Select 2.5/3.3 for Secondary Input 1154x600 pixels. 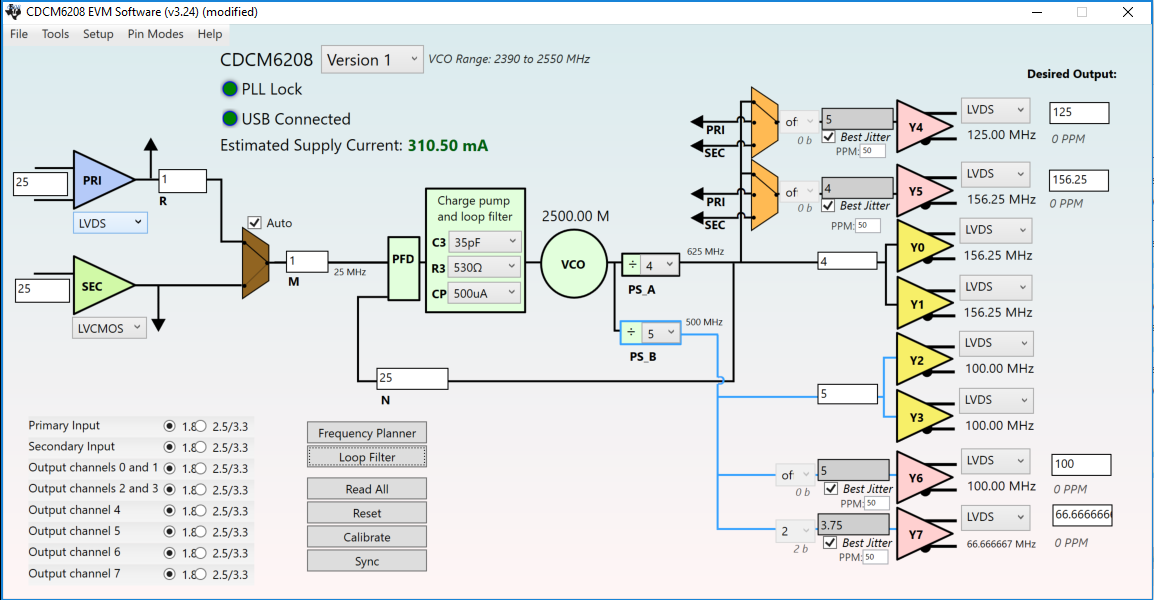(201, 447)
